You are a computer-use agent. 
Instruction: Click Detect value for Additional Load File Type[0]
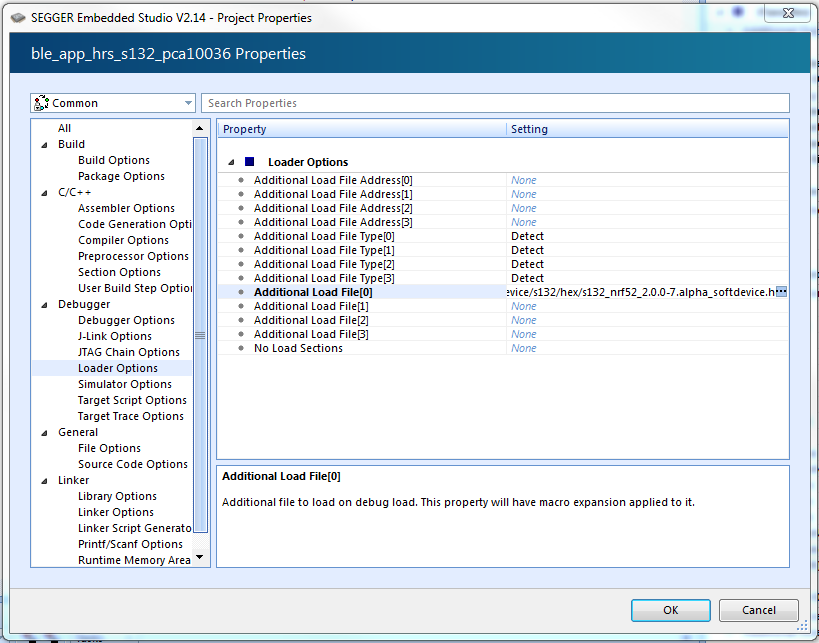point(528,237)
